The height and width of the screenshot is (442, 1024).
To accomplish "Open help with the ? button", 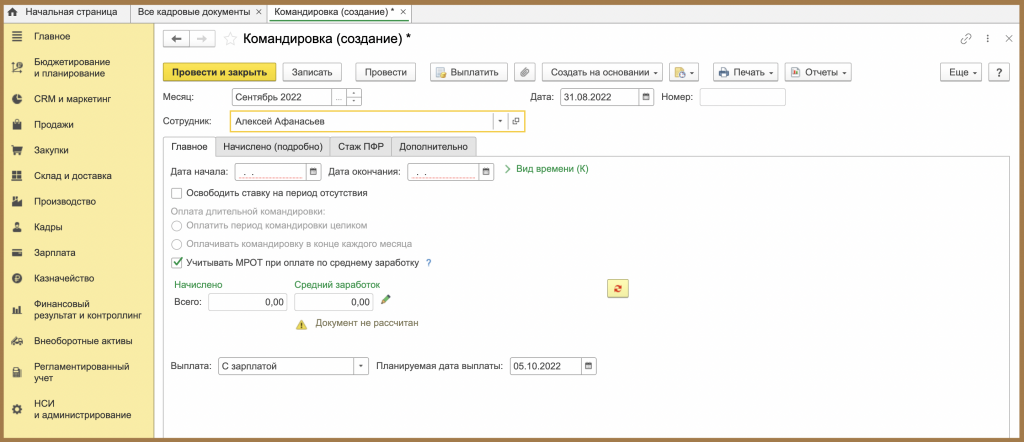I will coord(999,72).
